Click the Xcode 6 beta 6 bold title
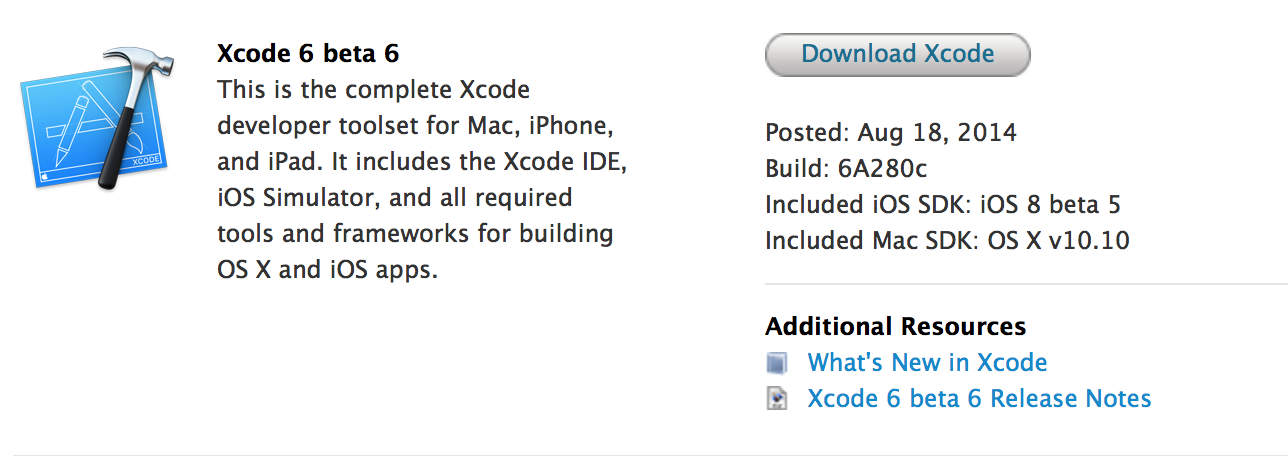1288x456 pixels. (308, 53)
